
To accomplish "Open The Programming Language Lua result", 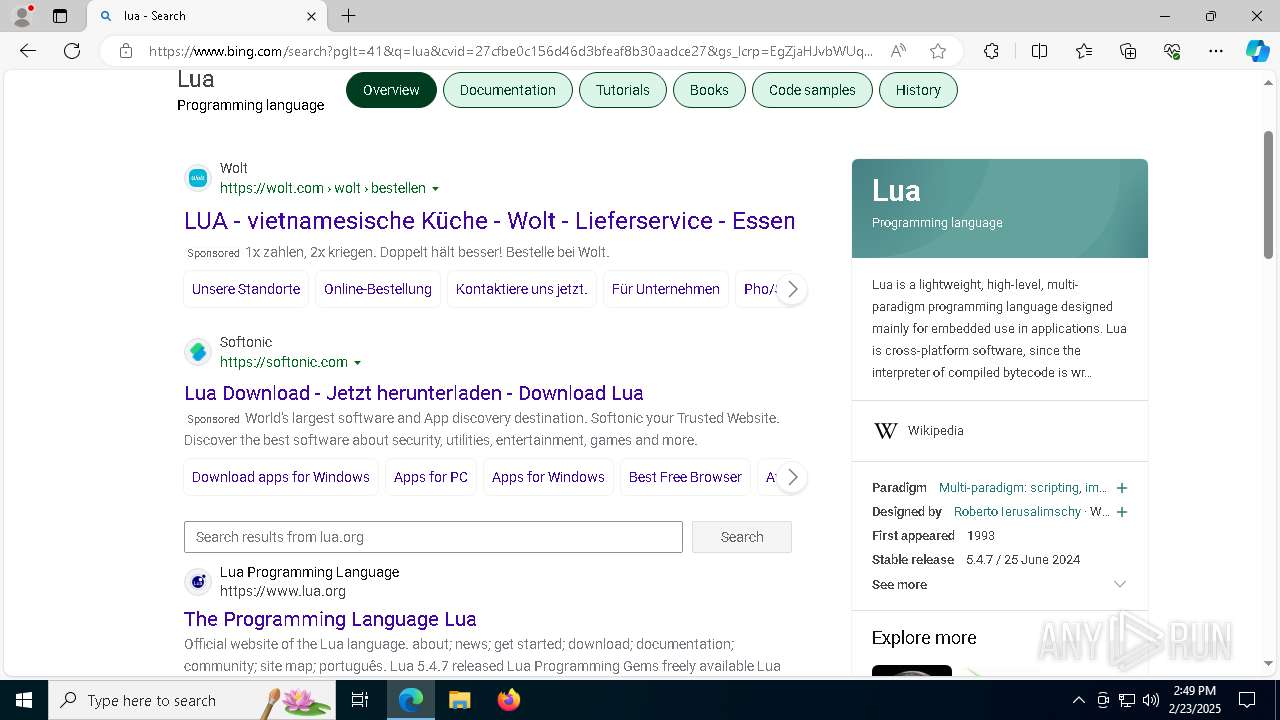I will pyautogui.click(x=330, y=619).
